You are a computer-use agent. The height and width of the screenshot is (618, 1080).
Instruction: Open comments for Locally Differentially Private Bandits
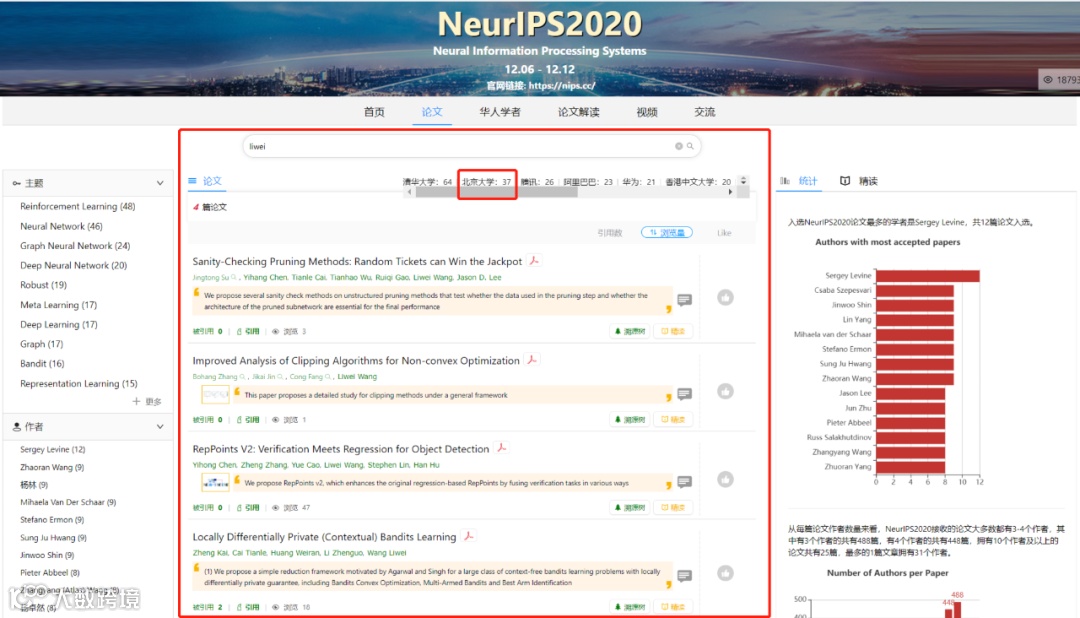coord(684,575)
